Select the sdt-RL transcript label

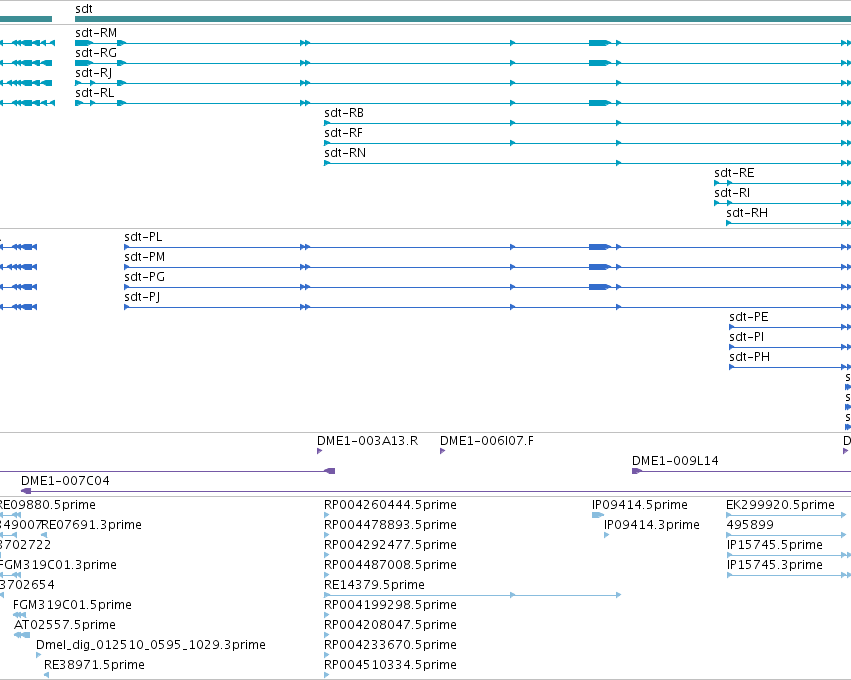pyautogui.click(x=94, y=93)
